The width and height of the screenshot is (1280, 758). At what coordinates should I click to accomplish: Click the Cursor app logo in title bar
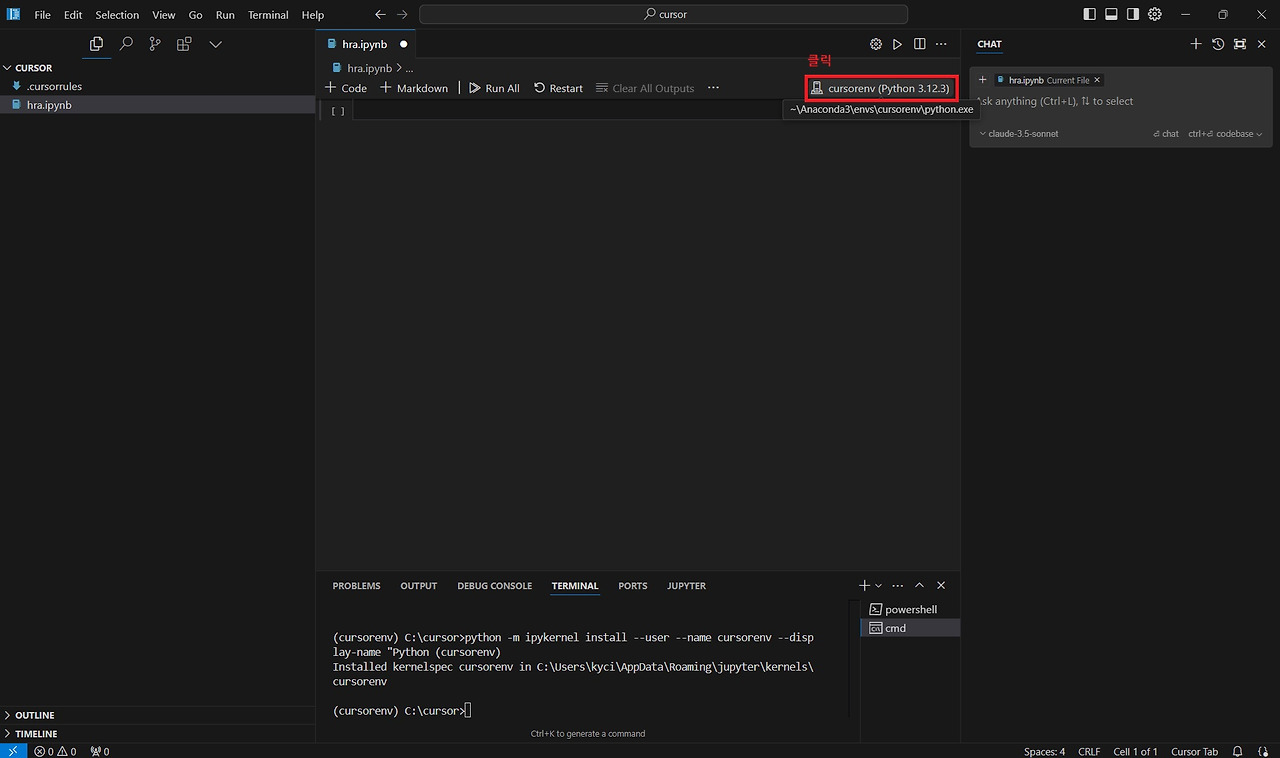point(13,14)
